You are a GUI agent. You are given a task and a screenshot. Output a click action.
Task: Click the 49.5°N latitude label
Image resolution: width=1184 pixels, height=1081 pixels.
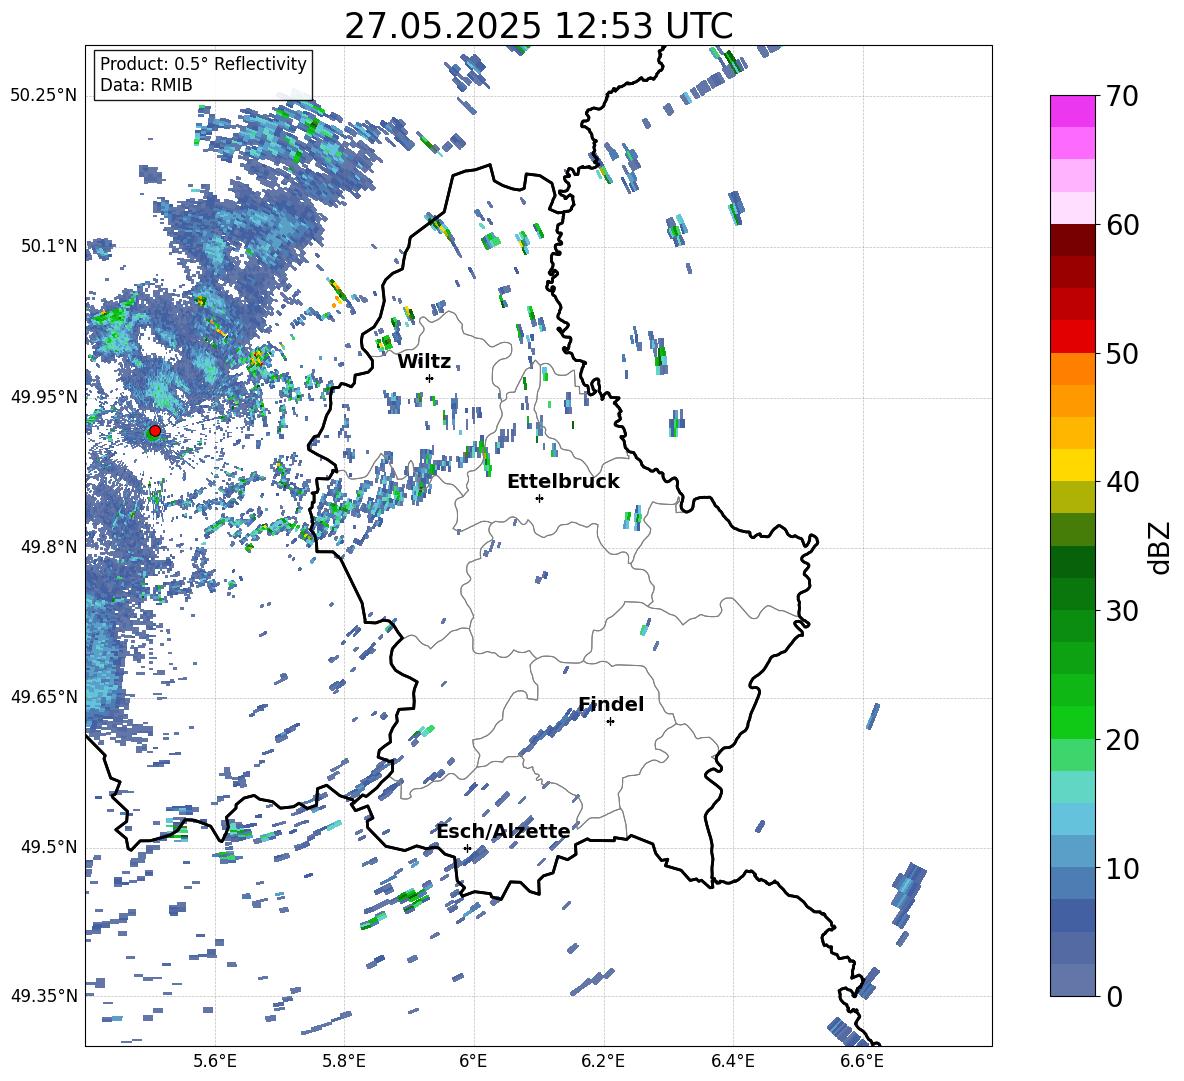(x=49, y=847)
